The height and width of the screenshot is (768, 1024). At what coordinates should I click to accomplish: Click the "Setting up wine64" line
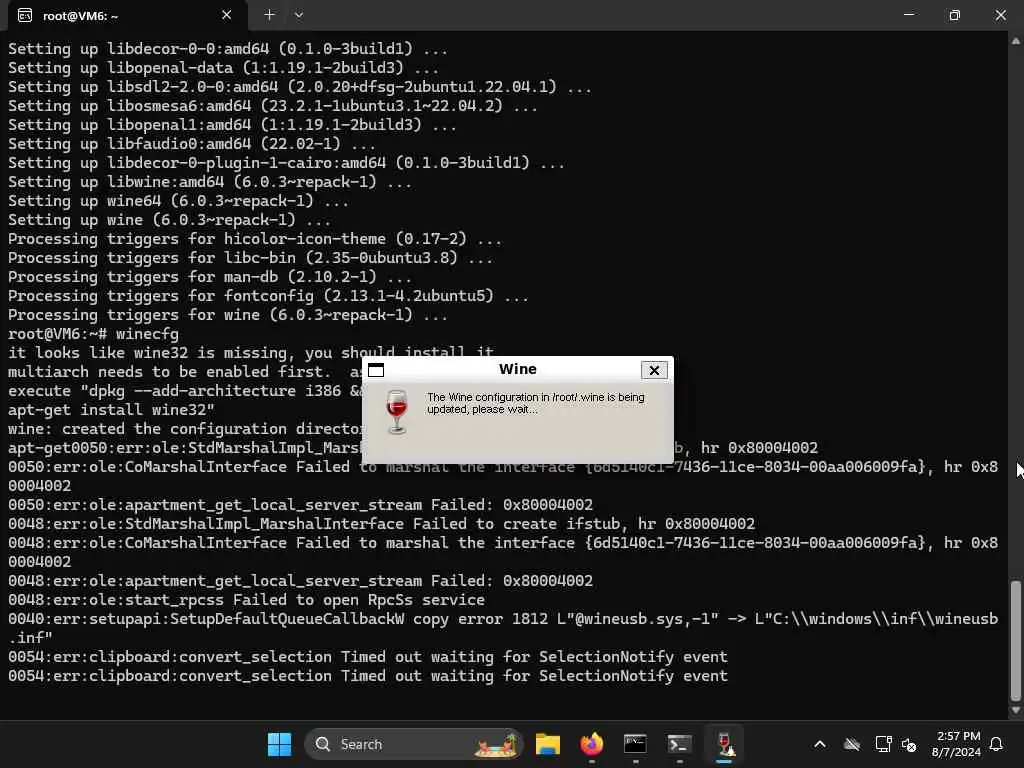pos(178,201)
